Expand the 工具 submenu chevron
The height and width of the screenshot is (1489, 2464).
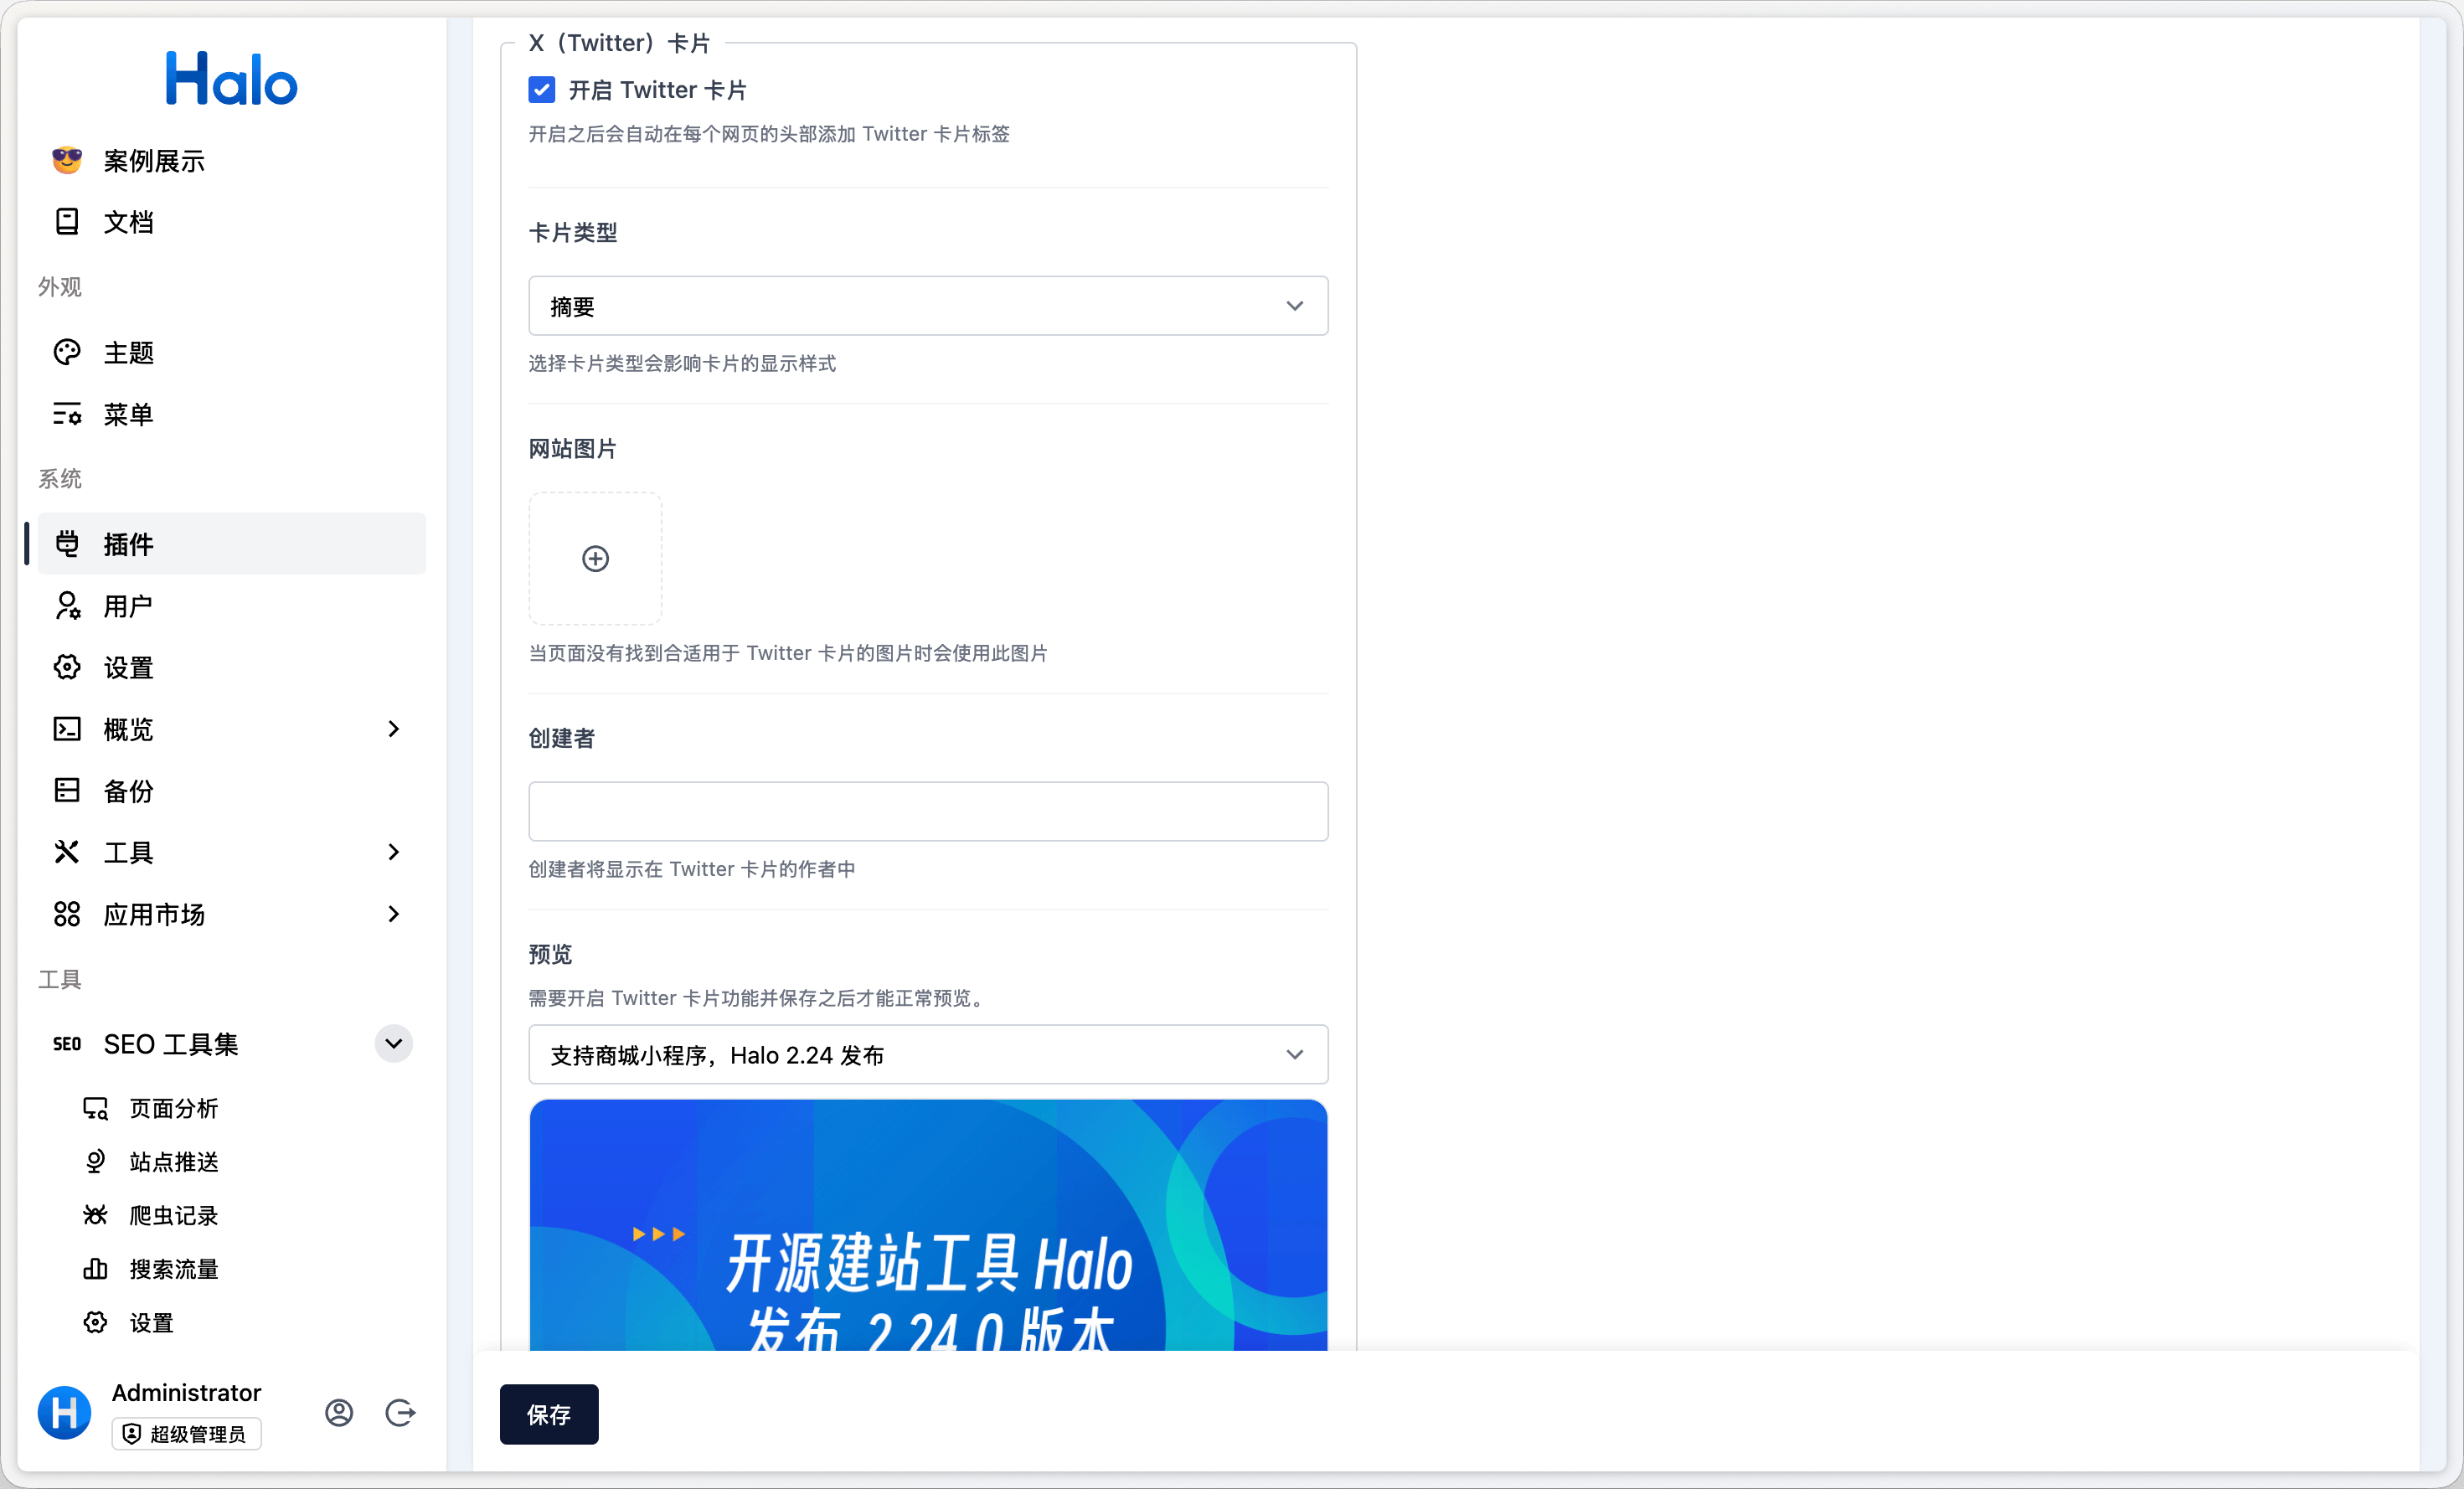[x=394, y=852]
